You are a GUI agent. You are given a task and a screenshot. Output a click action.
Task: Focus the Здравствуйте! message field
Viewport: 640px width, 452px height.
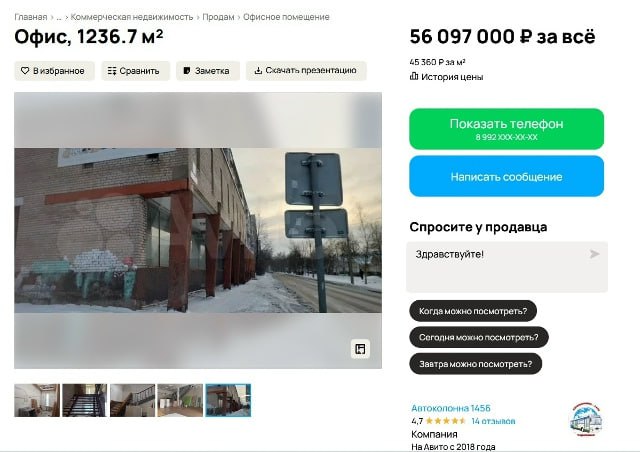point(507,267)
